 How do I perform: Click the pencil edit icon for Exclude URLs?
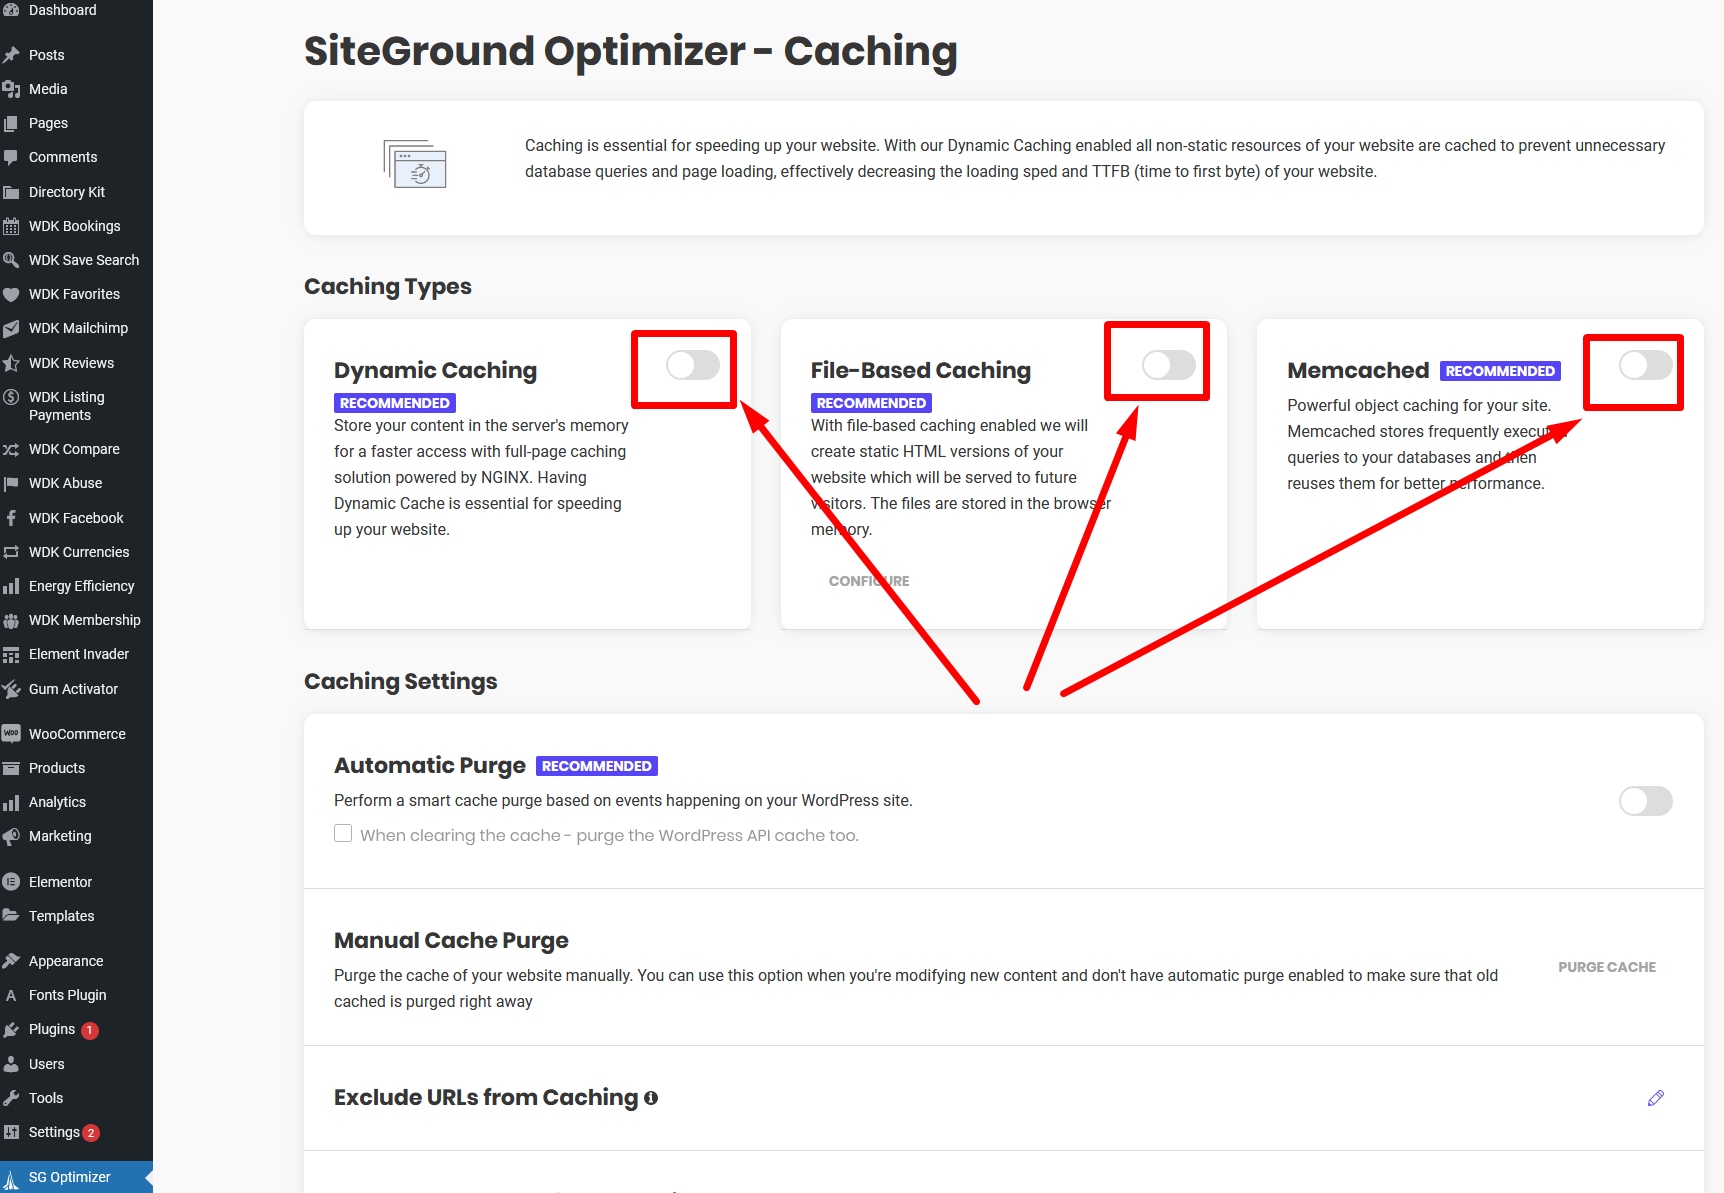pyautogui.click(x=1655, y=1098)
